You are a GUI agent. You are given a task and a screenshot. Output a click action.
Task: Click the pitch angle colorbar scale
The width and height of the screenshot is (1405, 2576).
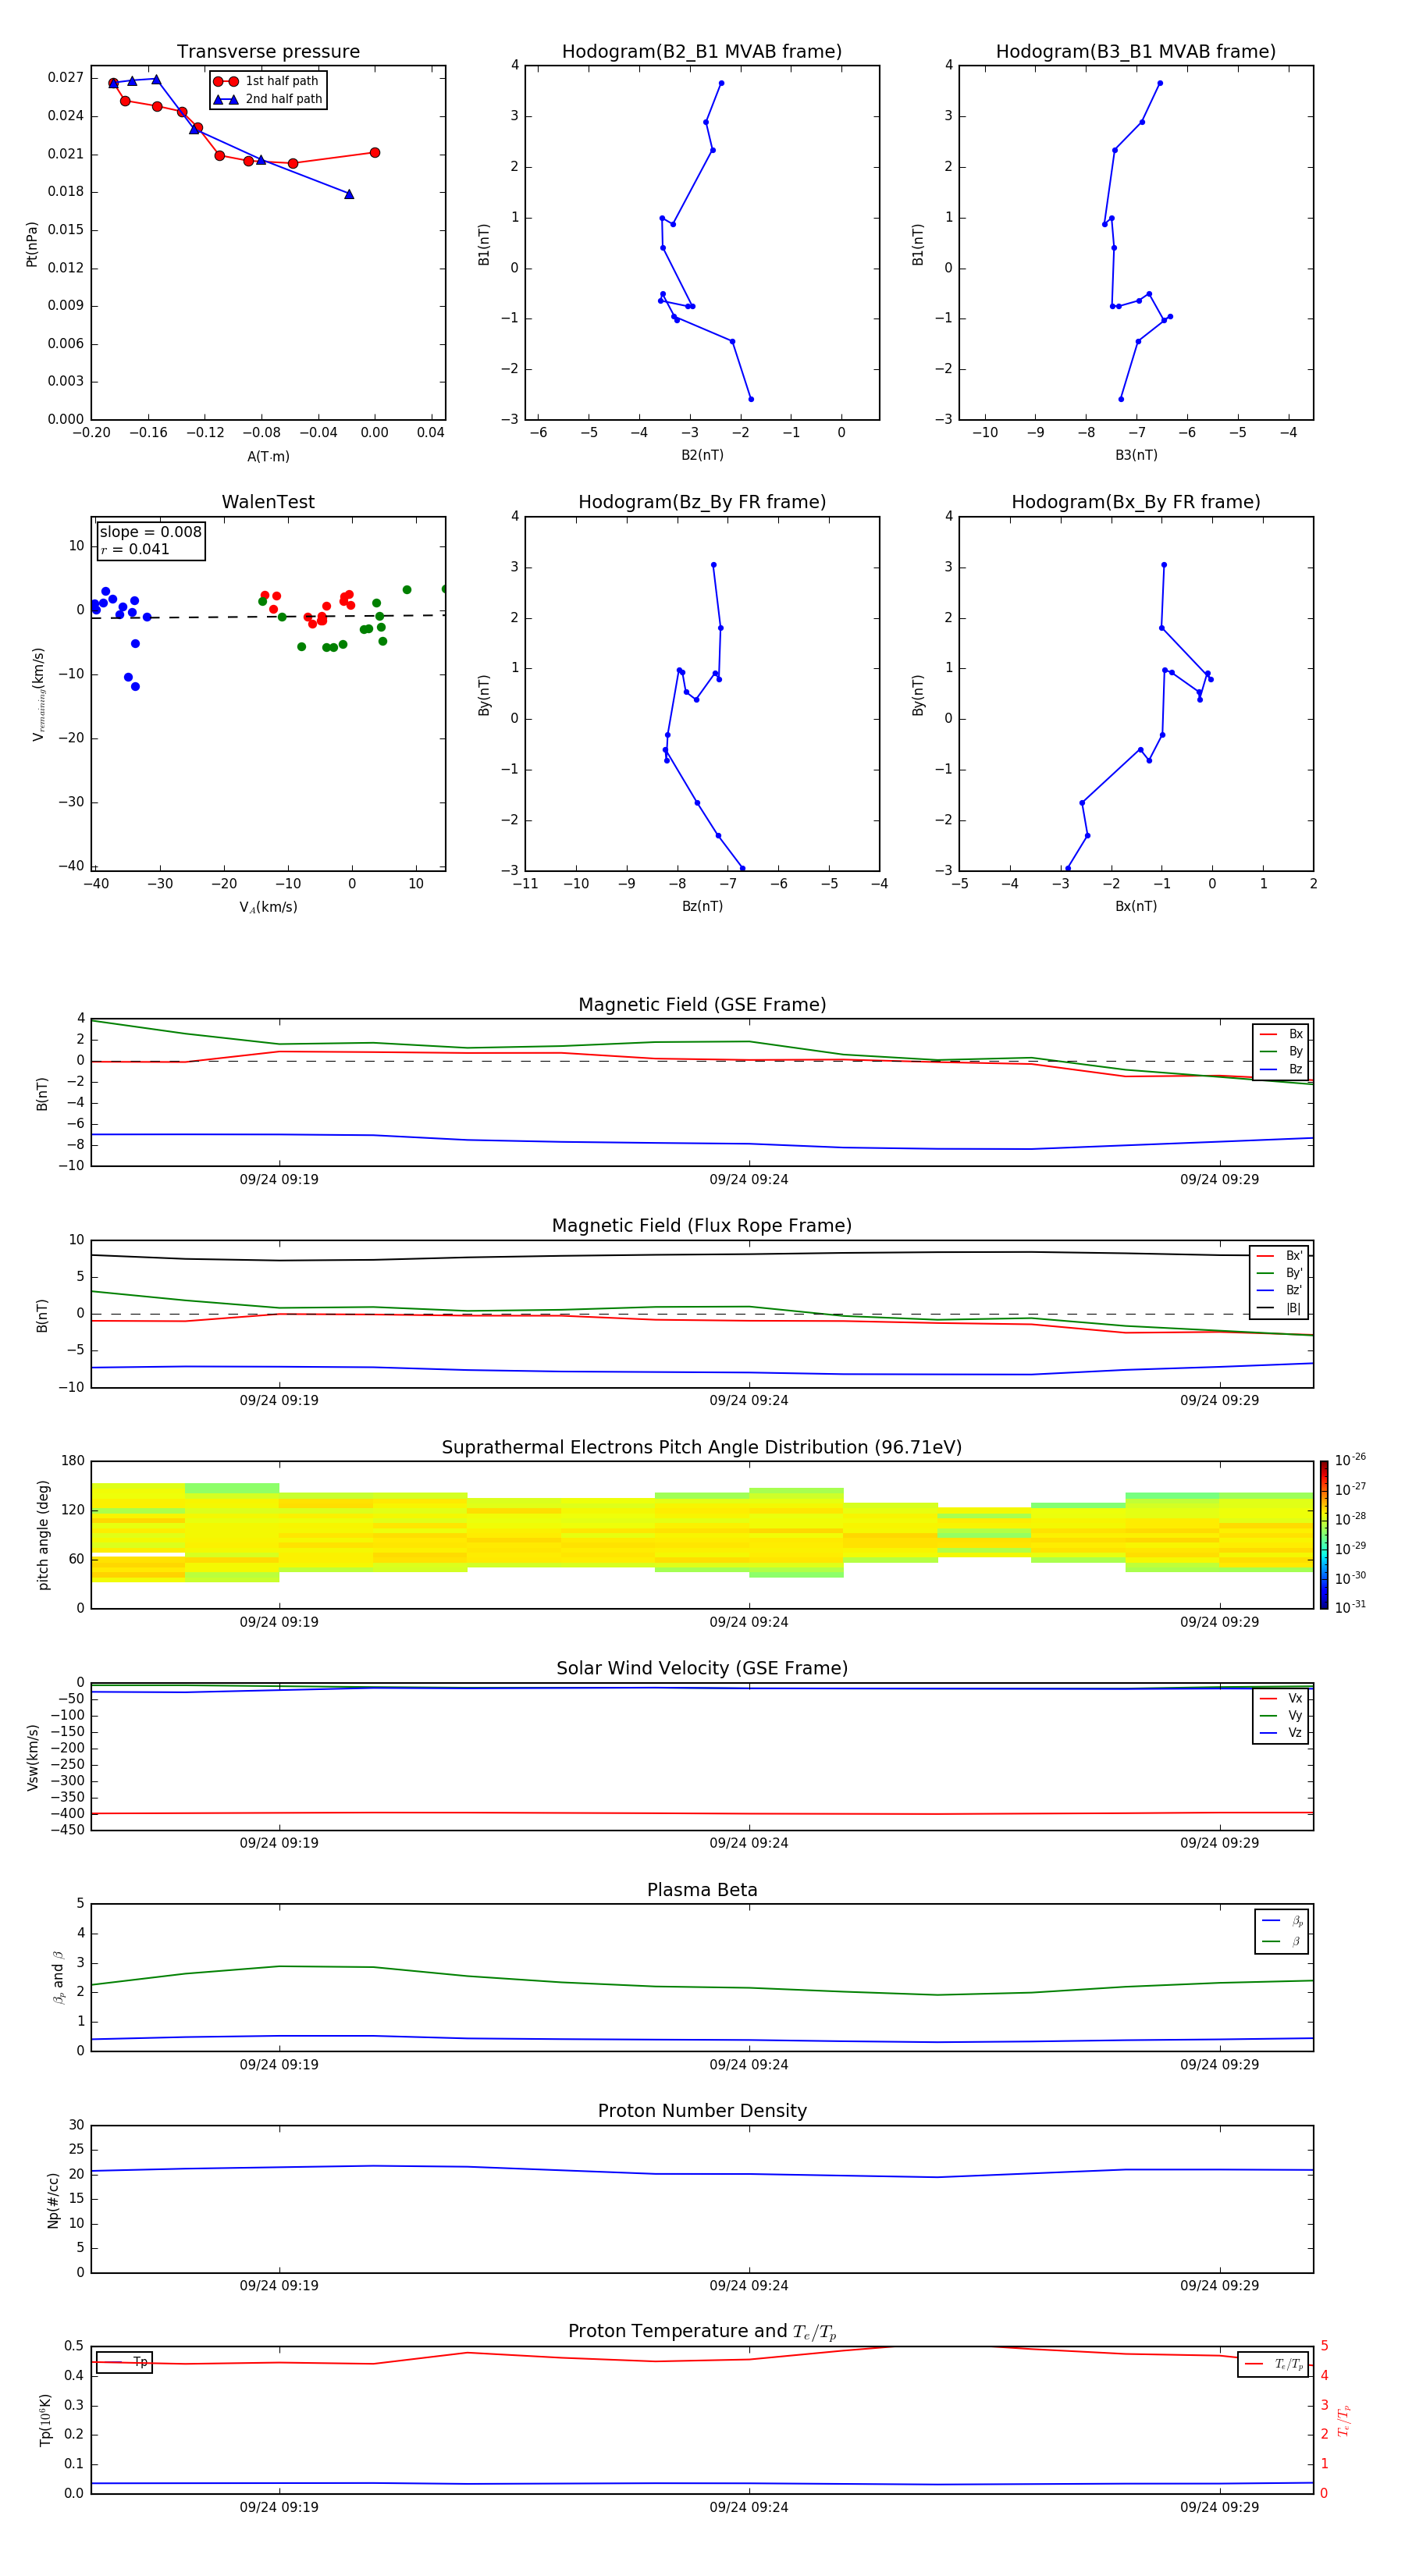(x=1324, y=1535)
